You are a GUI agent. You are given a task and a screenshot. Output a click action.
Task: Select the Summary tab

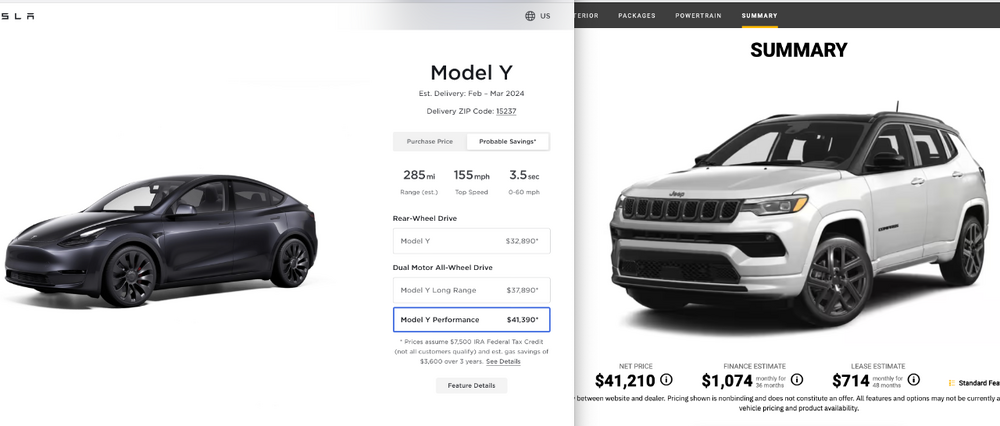759,16
